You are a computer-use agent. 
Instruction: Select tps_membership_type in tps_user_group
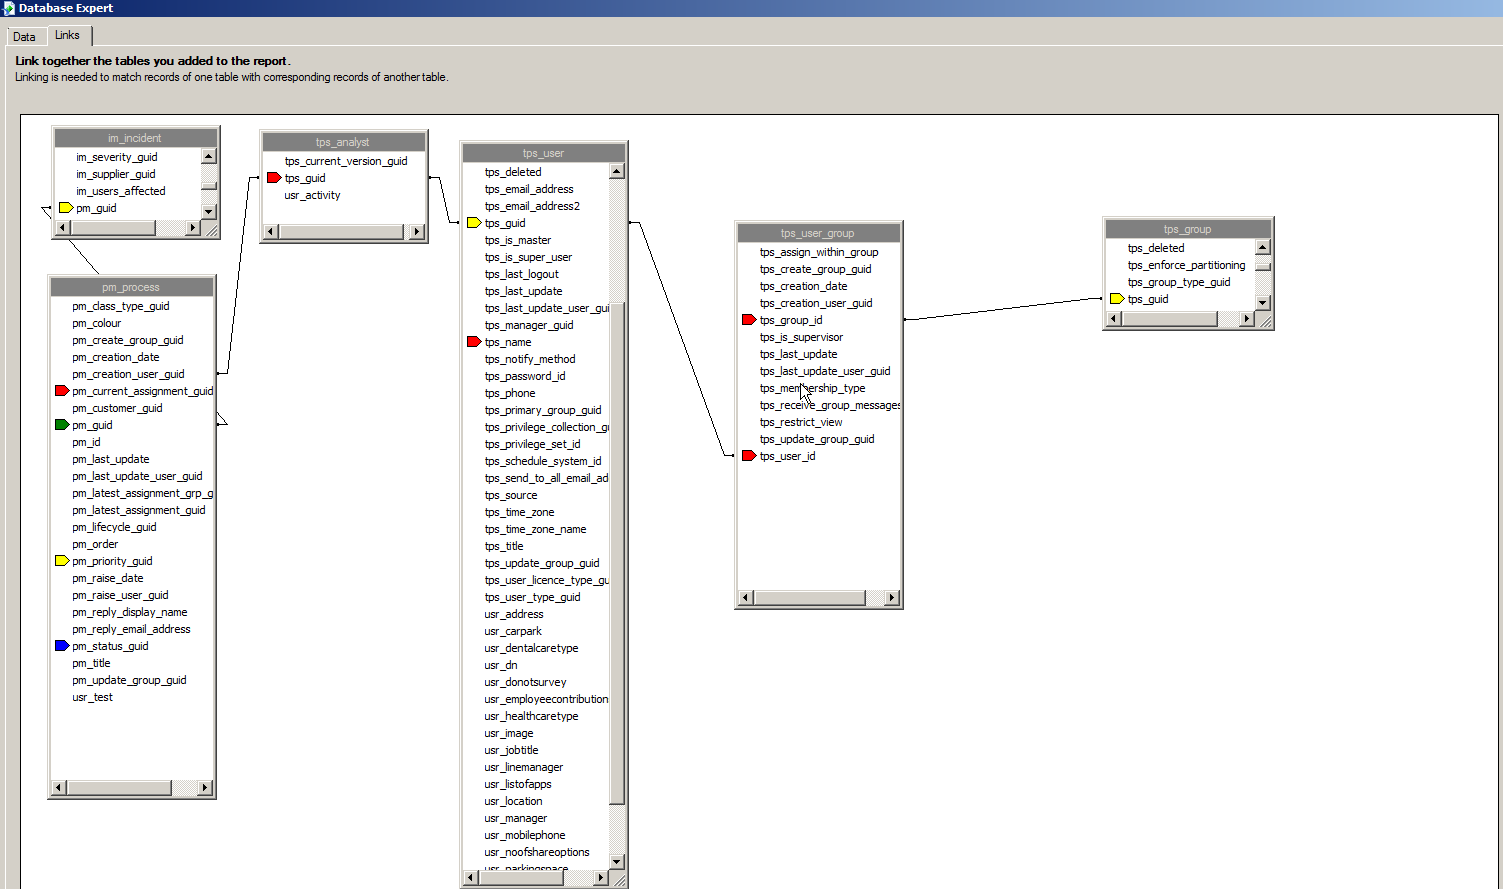click(812, 388)
